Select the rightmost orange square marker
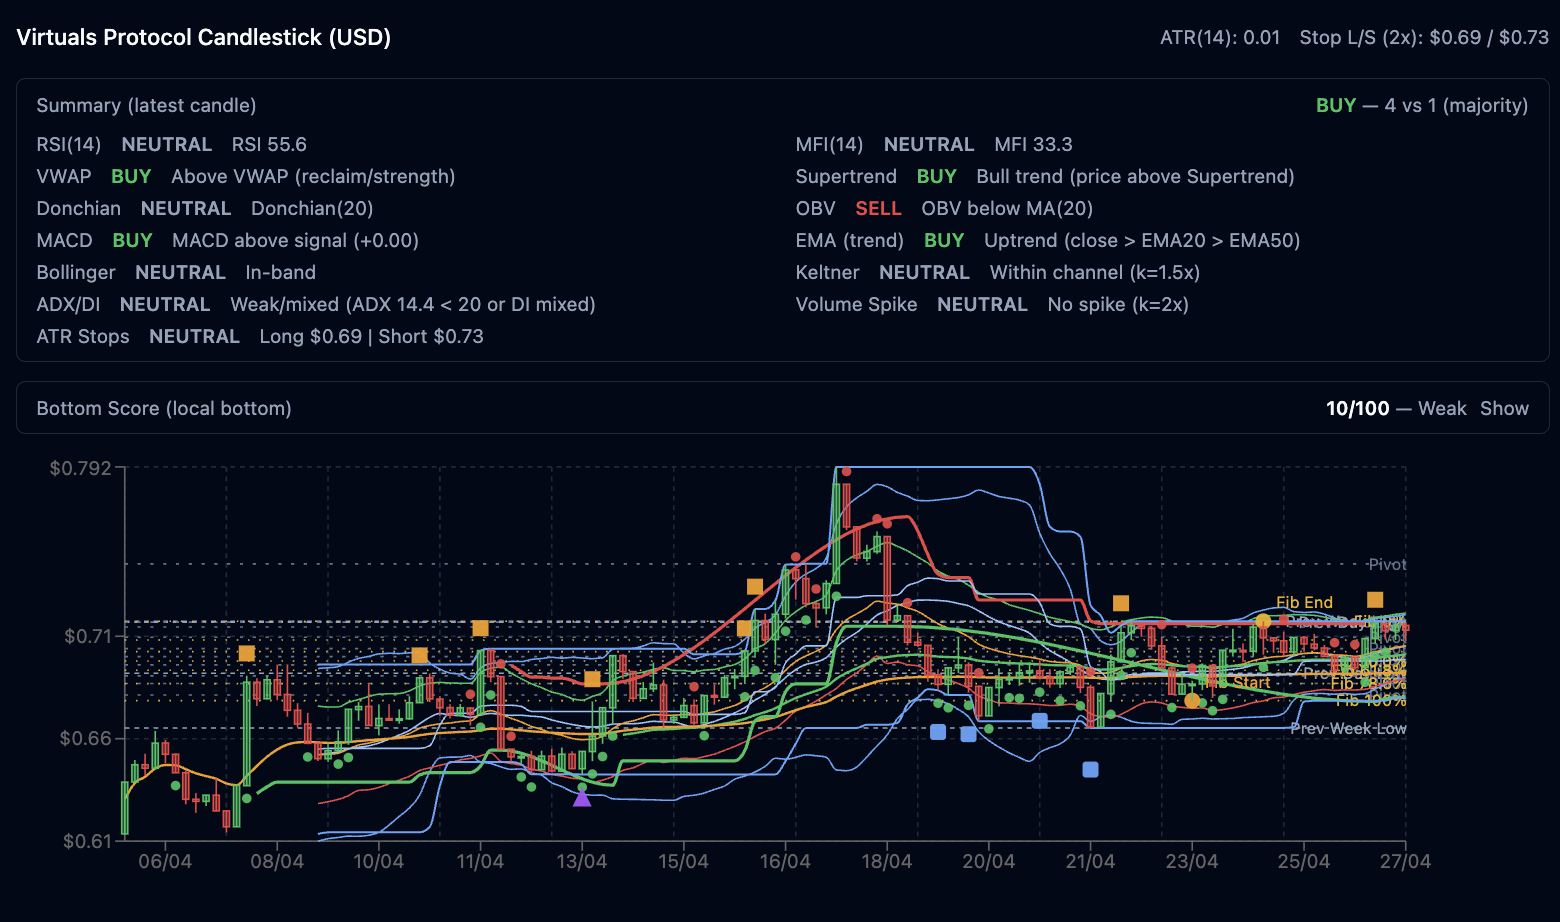This screenshot has height=922, width=1560. 1375,600
